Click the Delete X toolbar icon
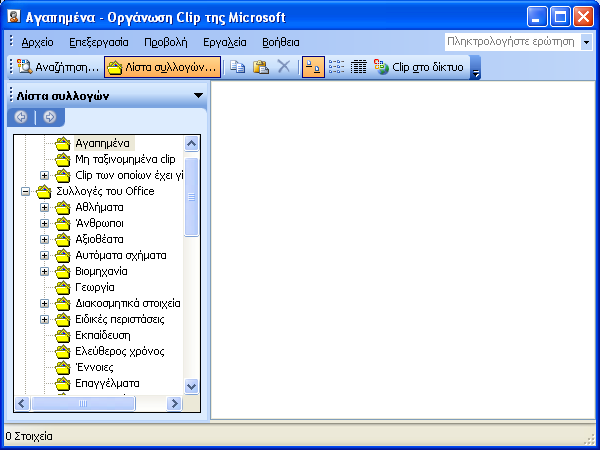This screenshot has width=600, height=450. pyautogui.click(x=284, y=67)
